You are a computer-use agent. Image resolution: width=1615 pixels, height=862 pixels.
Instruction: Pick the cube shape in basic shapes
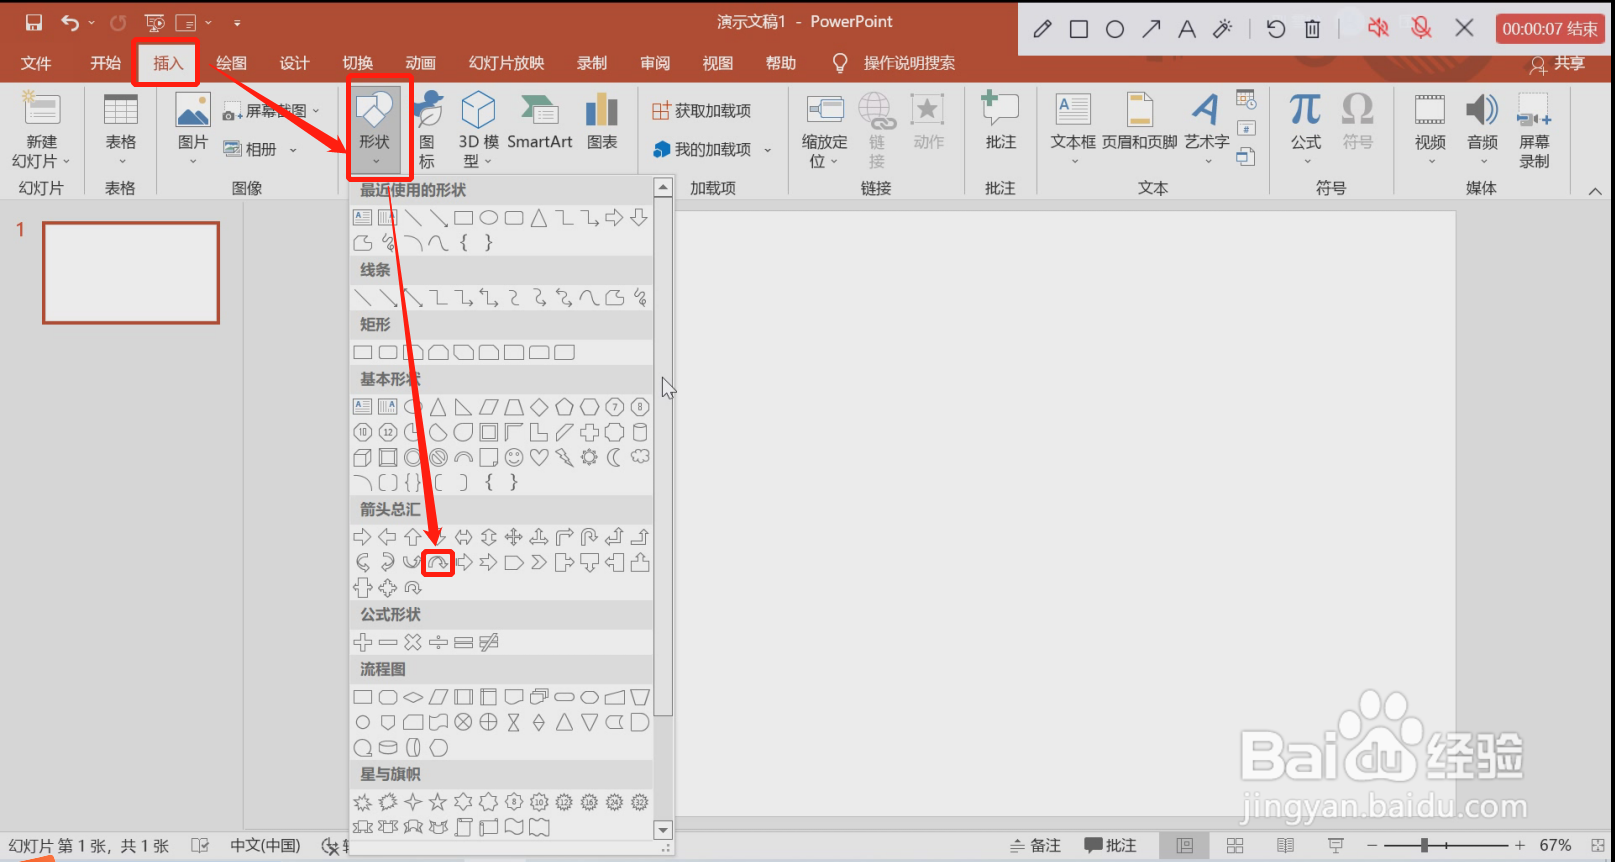(x=363, y=458)
